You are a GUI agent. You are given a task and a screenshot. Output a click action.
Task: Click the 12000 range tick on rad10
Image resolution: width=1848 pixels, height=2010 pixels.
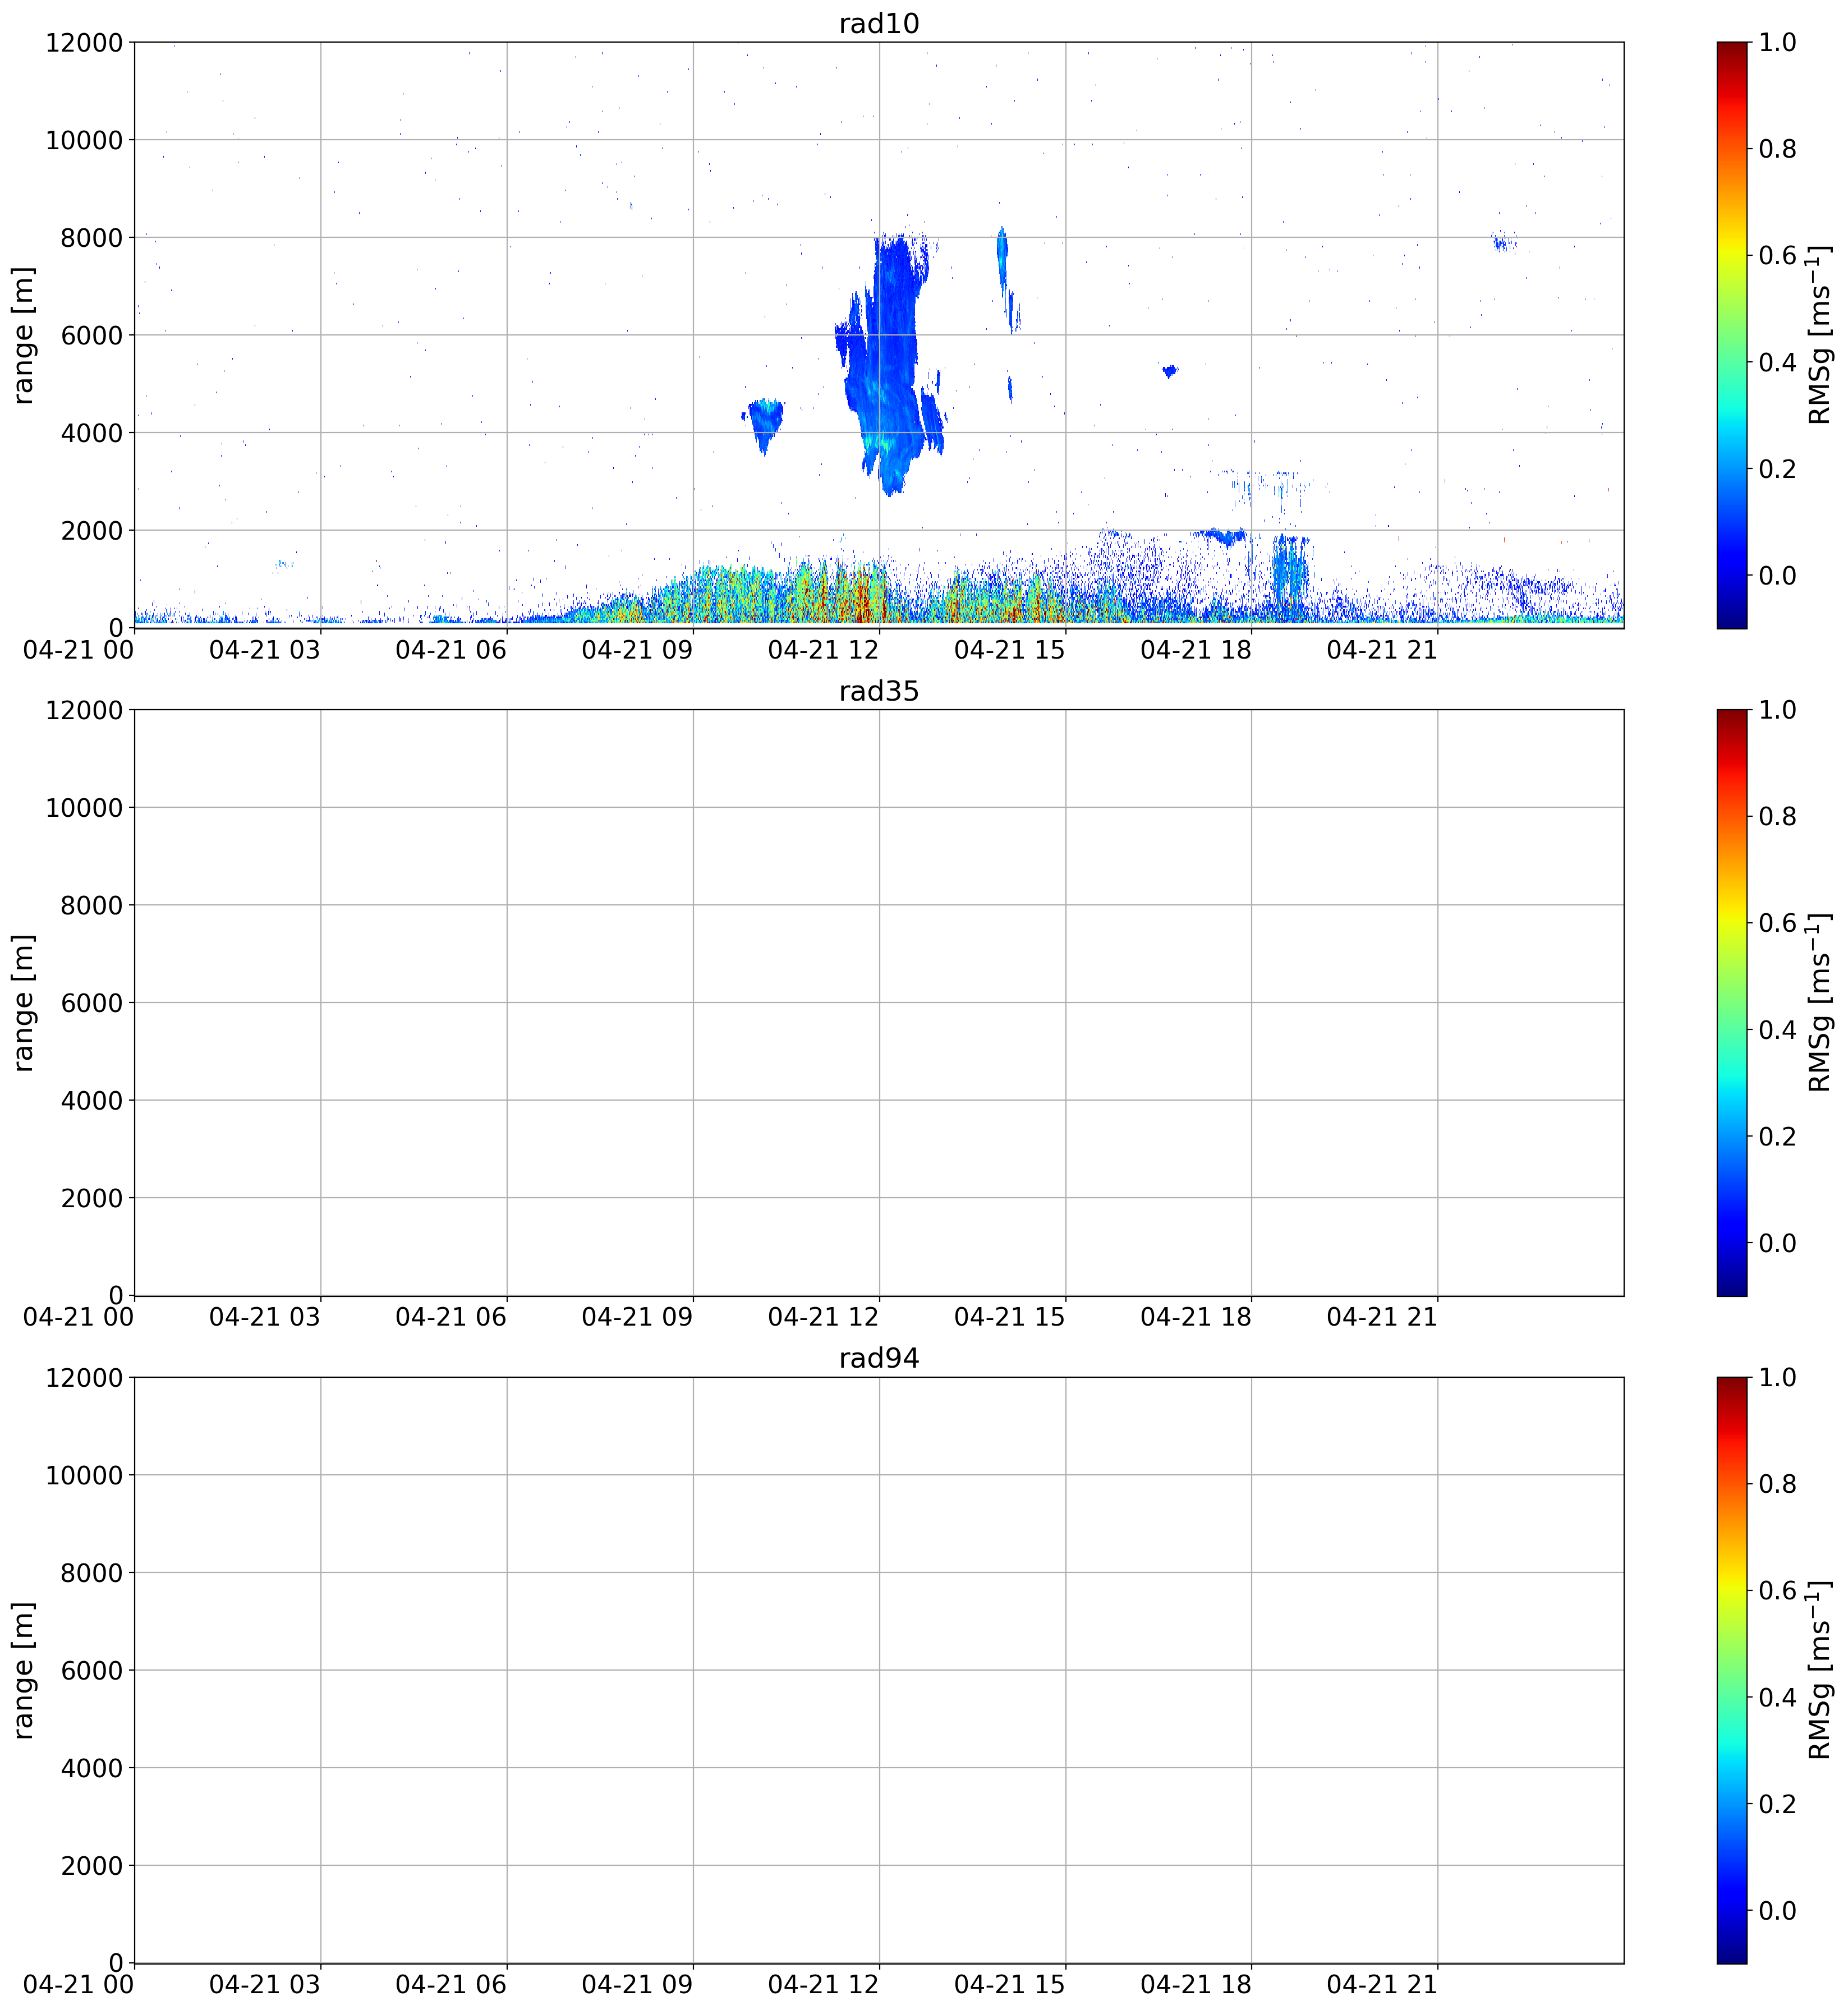pos(84,42)
